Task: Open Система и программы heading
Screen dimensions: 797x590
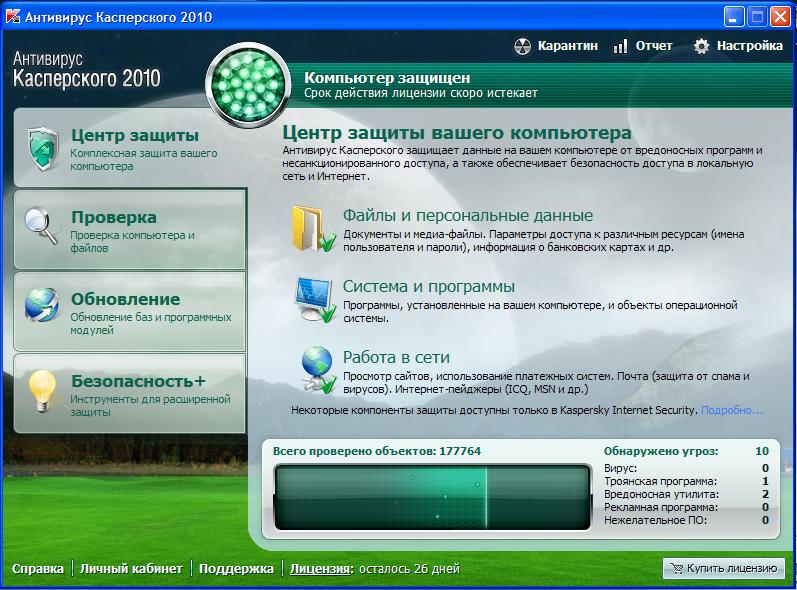Action: (428, 286)
